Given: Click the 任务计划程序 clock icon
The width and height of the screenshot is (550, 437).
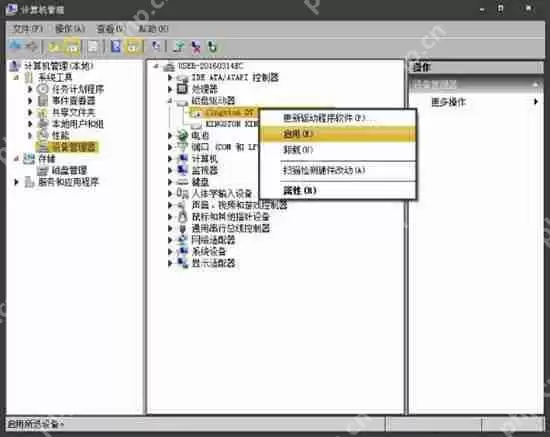Looking at the screenshot, I should (x=42, y=89).
